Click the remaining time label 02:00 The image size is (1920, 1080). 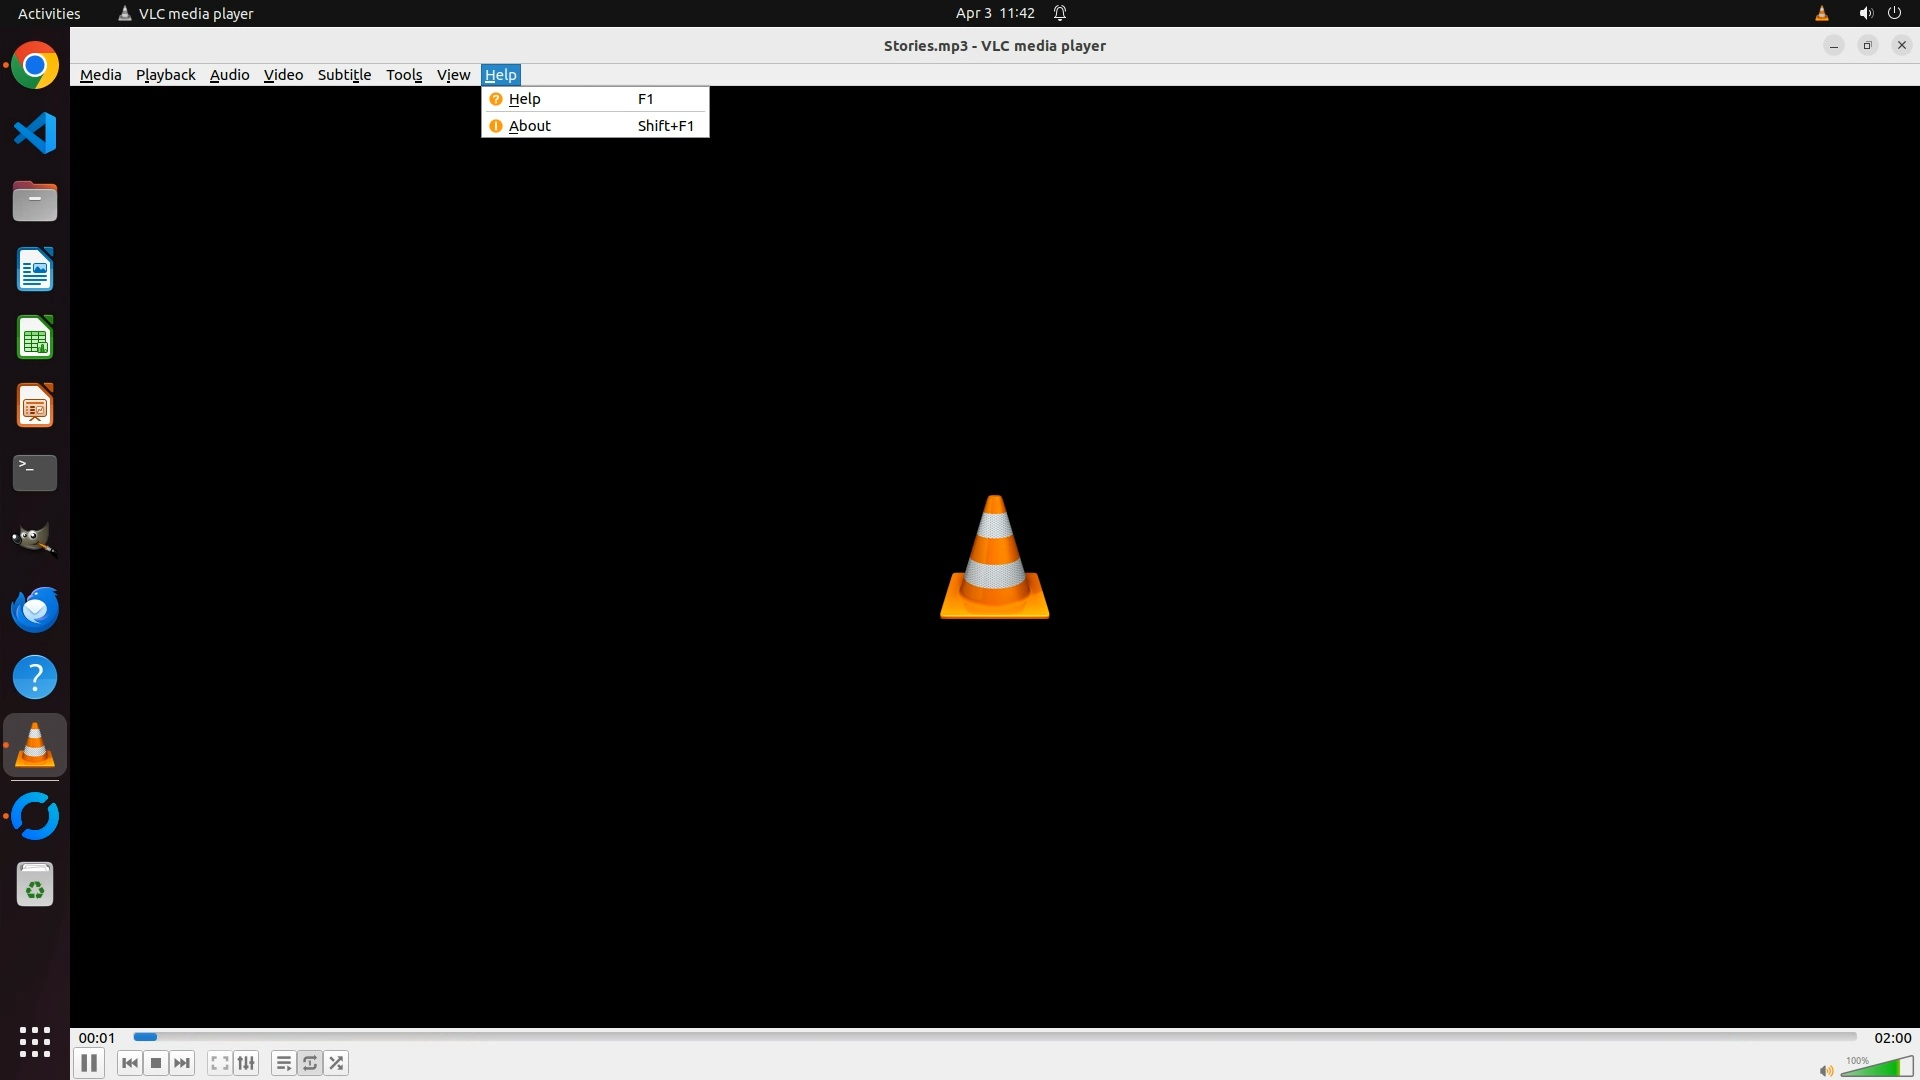coord(1892,1038)
